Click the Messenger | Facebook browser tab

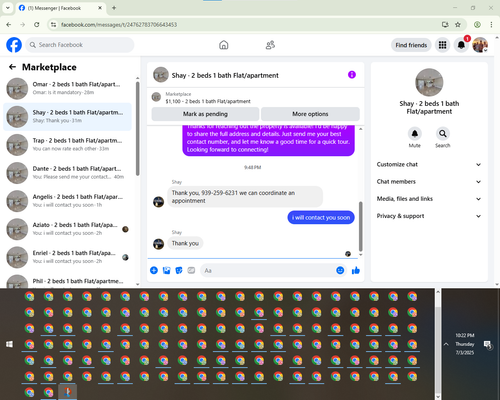click(x=60, y=8)
